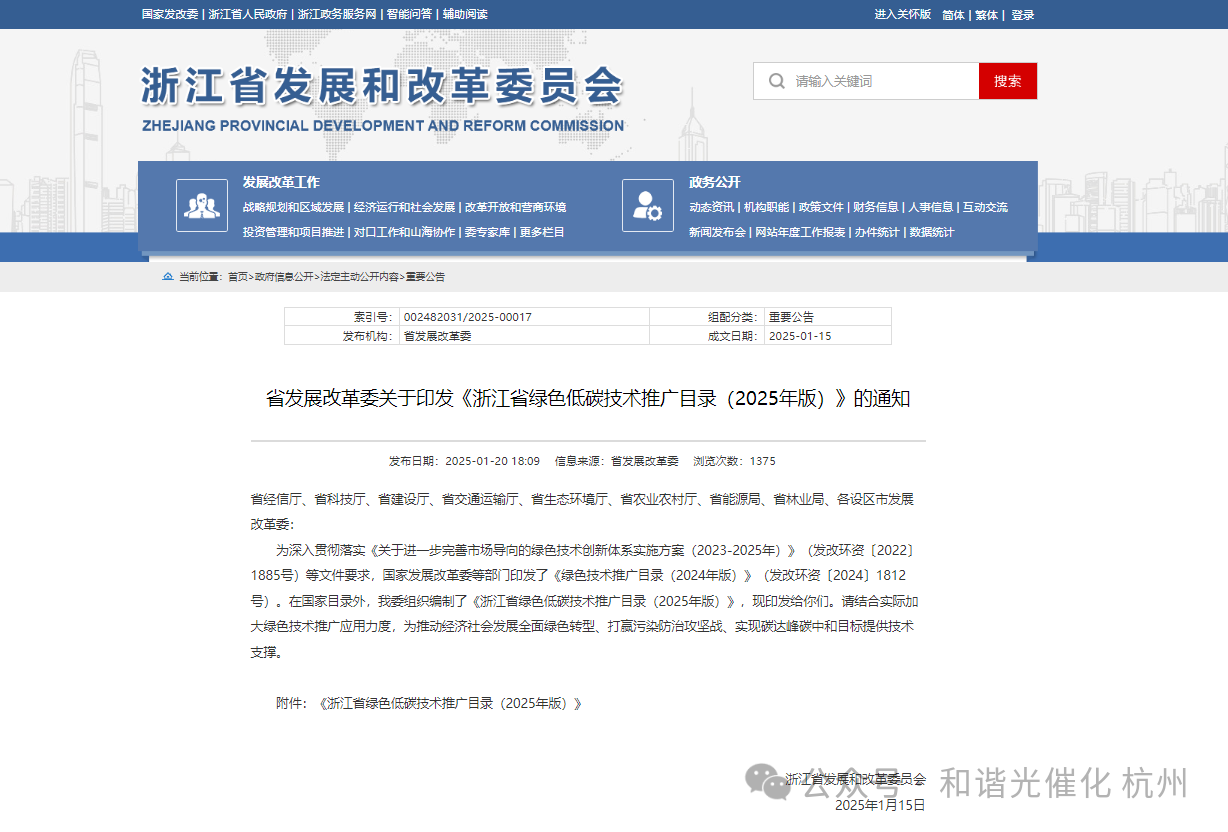Open 委专家库 menu item
Viewport: 1228px width, 832px height.
(487, 232)
